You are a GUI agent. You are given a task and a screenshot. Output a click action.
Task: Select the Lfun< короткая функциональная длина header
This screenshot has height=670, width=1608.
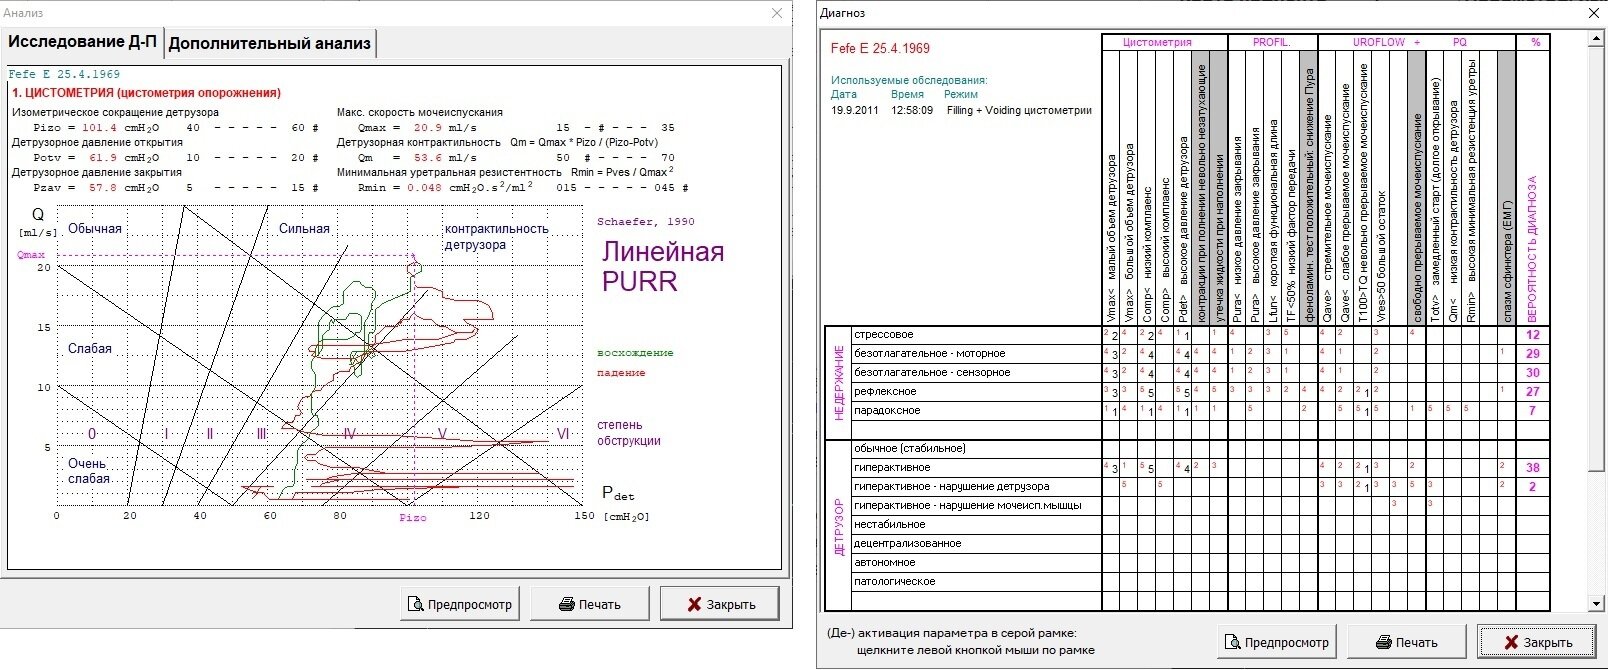pos(1273,187)
